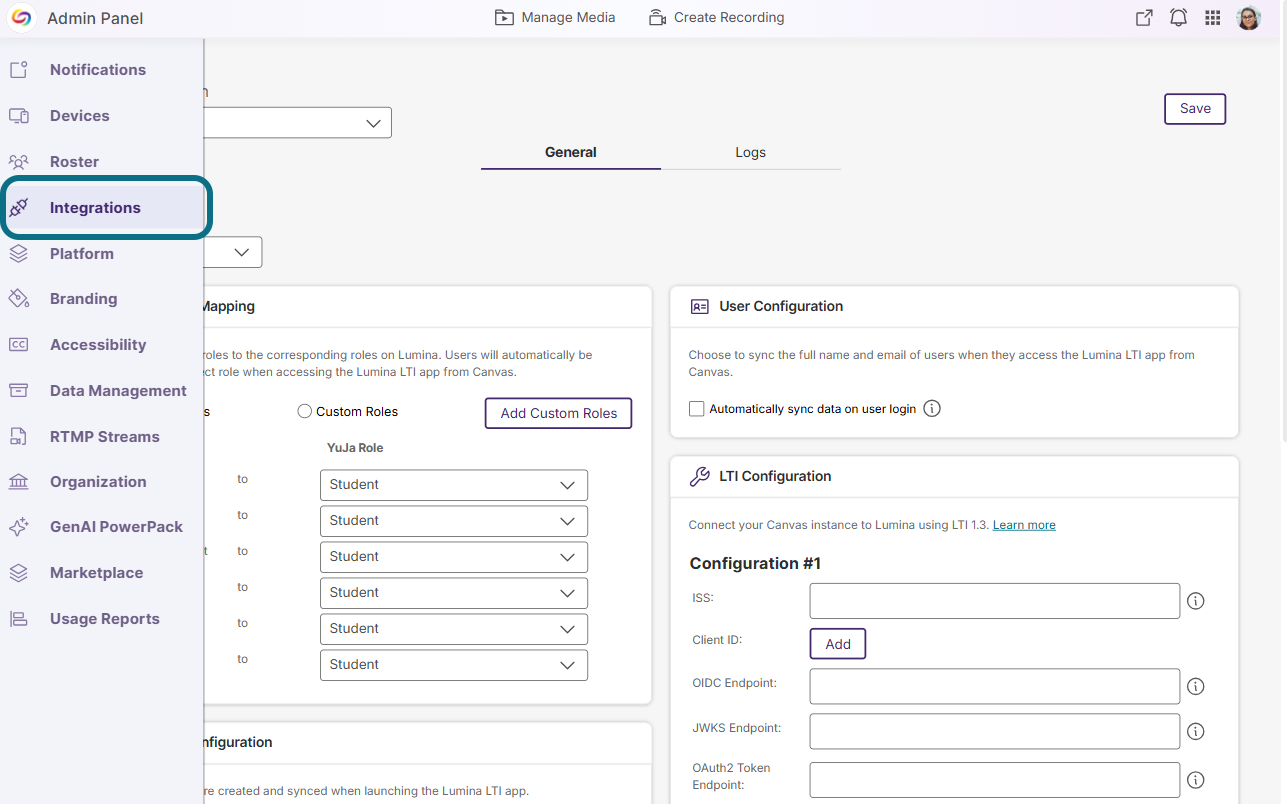Click the Marketplace icon
Screen dimensions: 1287x804
tap(18, 573)
